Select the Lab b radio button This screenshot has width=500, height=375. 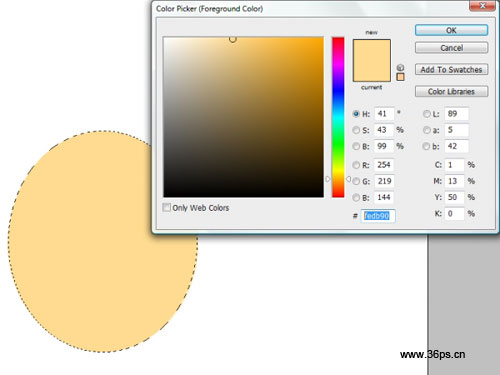click(x=426, y=146)
